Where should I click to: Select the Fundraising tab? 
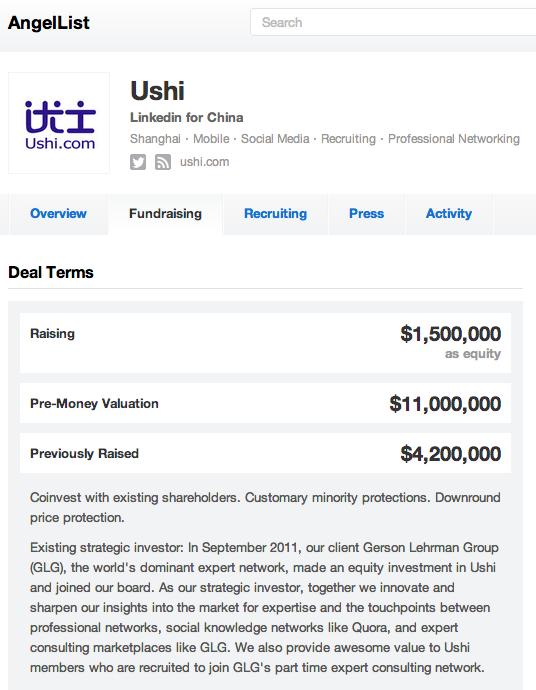click(165, 214)
